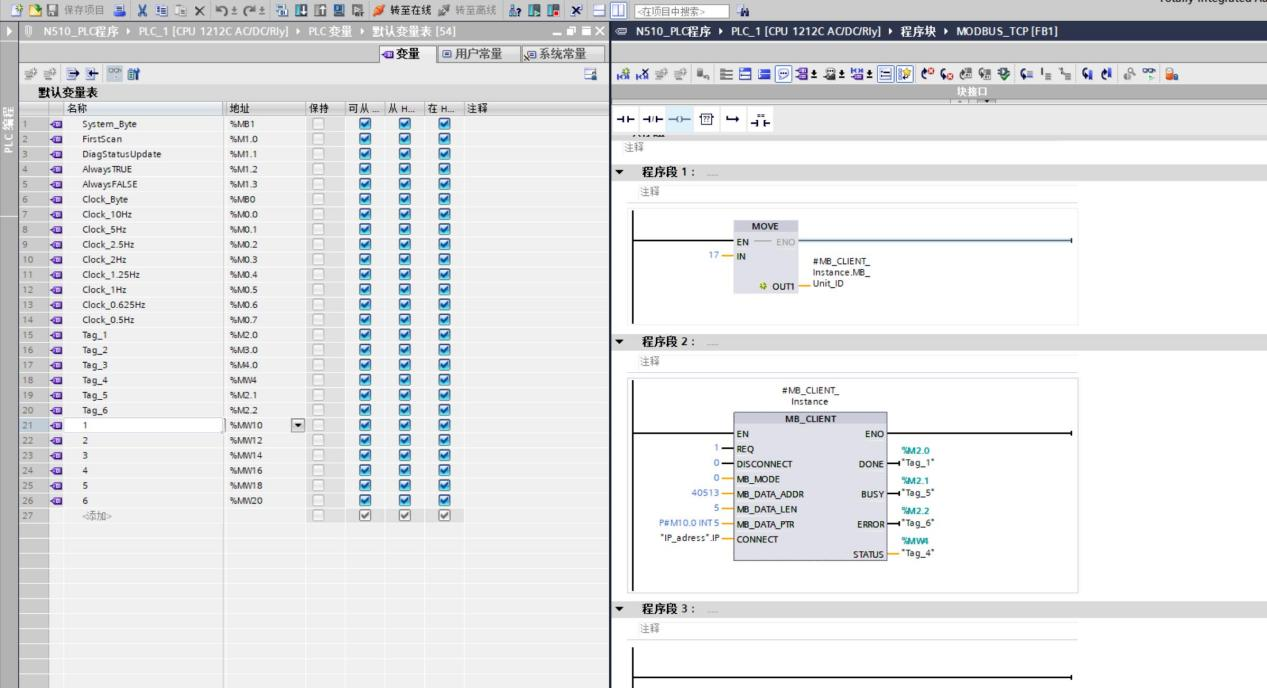1267x688 pixels.
Task: Click <添加> to add new tag
Action: pos(97,515)
